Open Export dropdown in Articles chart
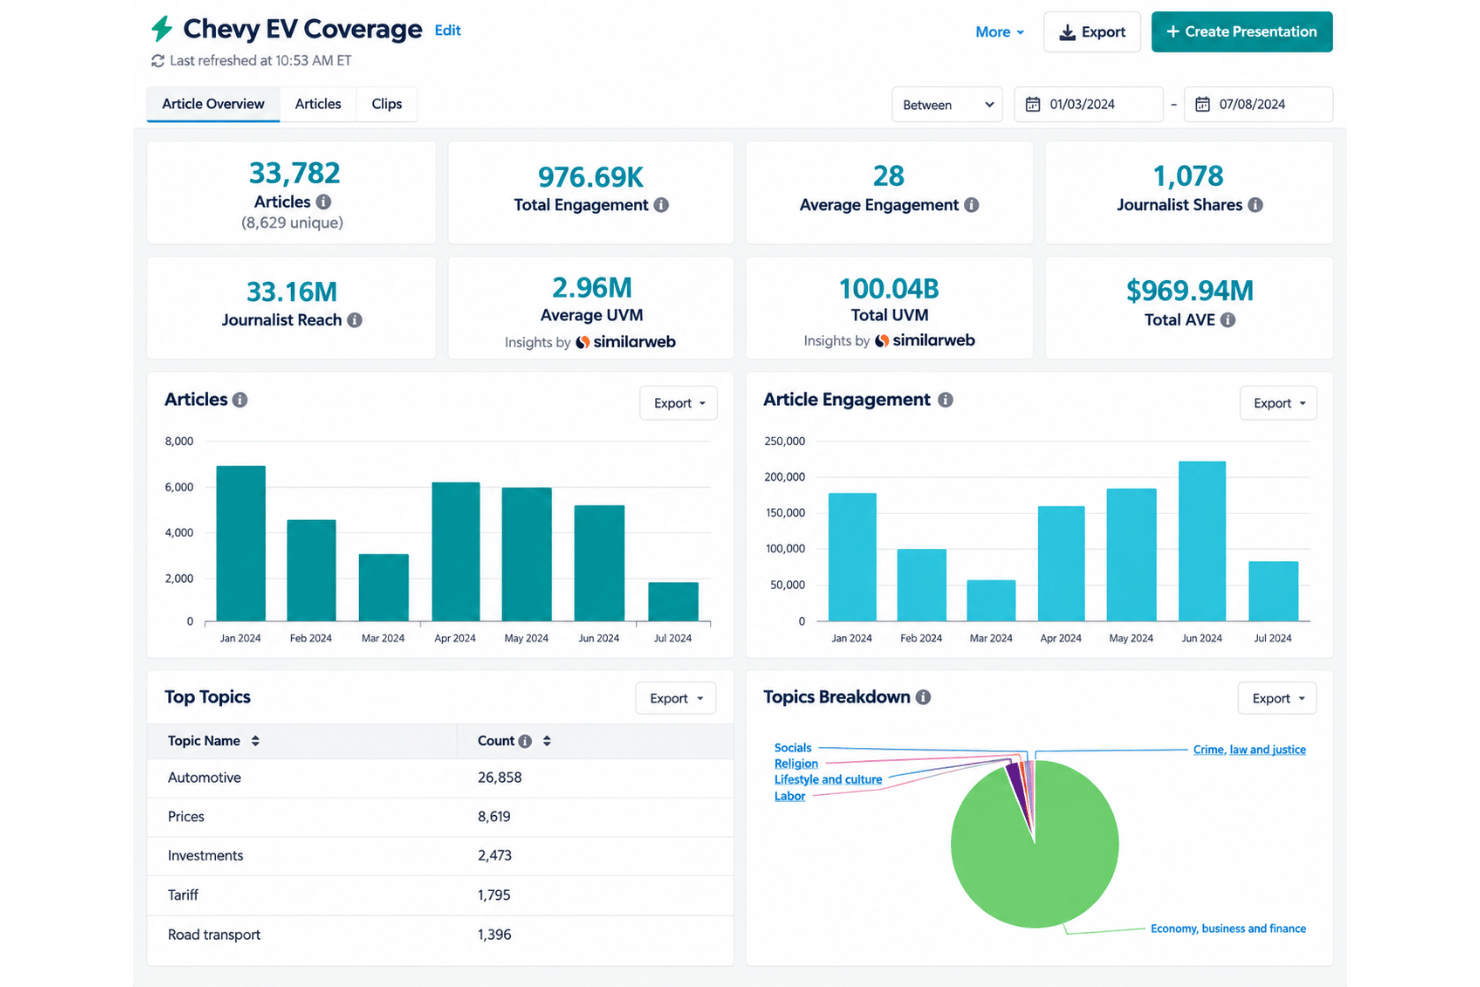 click(x=679, y=403)
